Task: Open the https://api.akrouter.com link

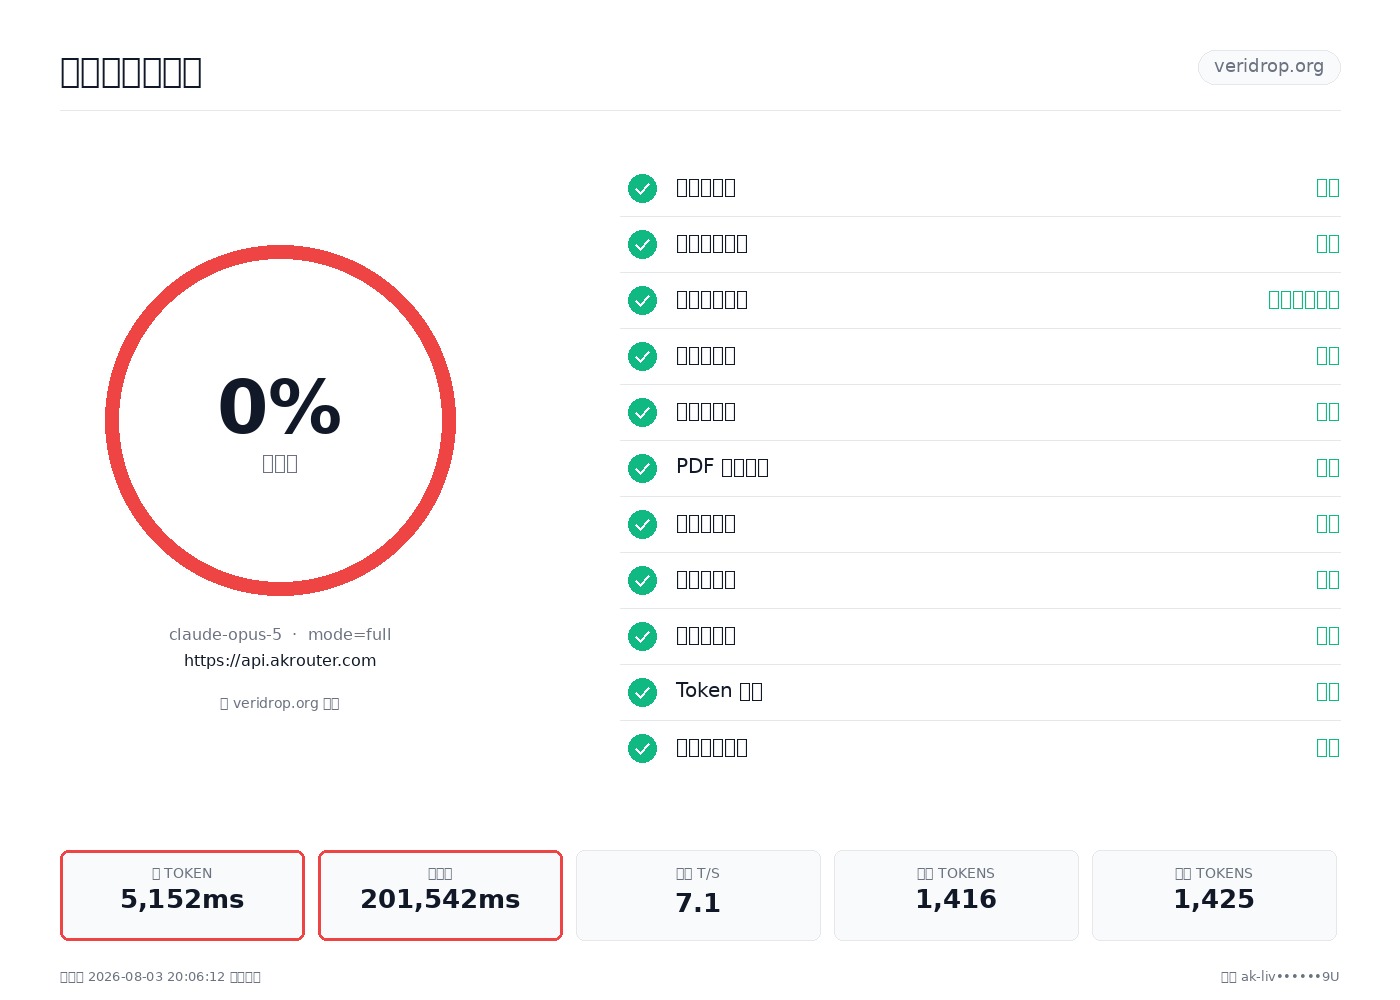Action: point(280,660)
